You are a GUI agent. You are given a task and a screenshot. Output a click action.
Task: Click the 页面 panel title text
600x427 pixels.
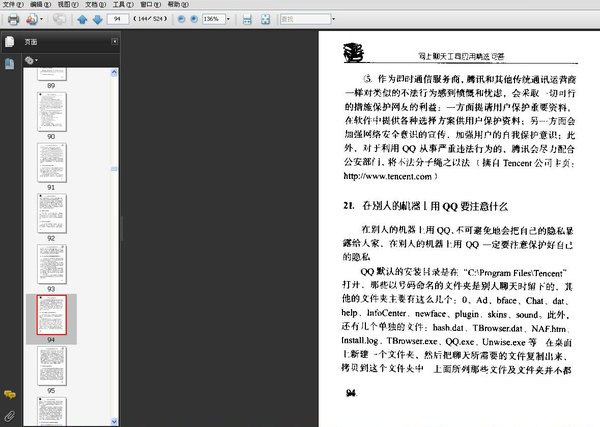(x=31, y=42)
